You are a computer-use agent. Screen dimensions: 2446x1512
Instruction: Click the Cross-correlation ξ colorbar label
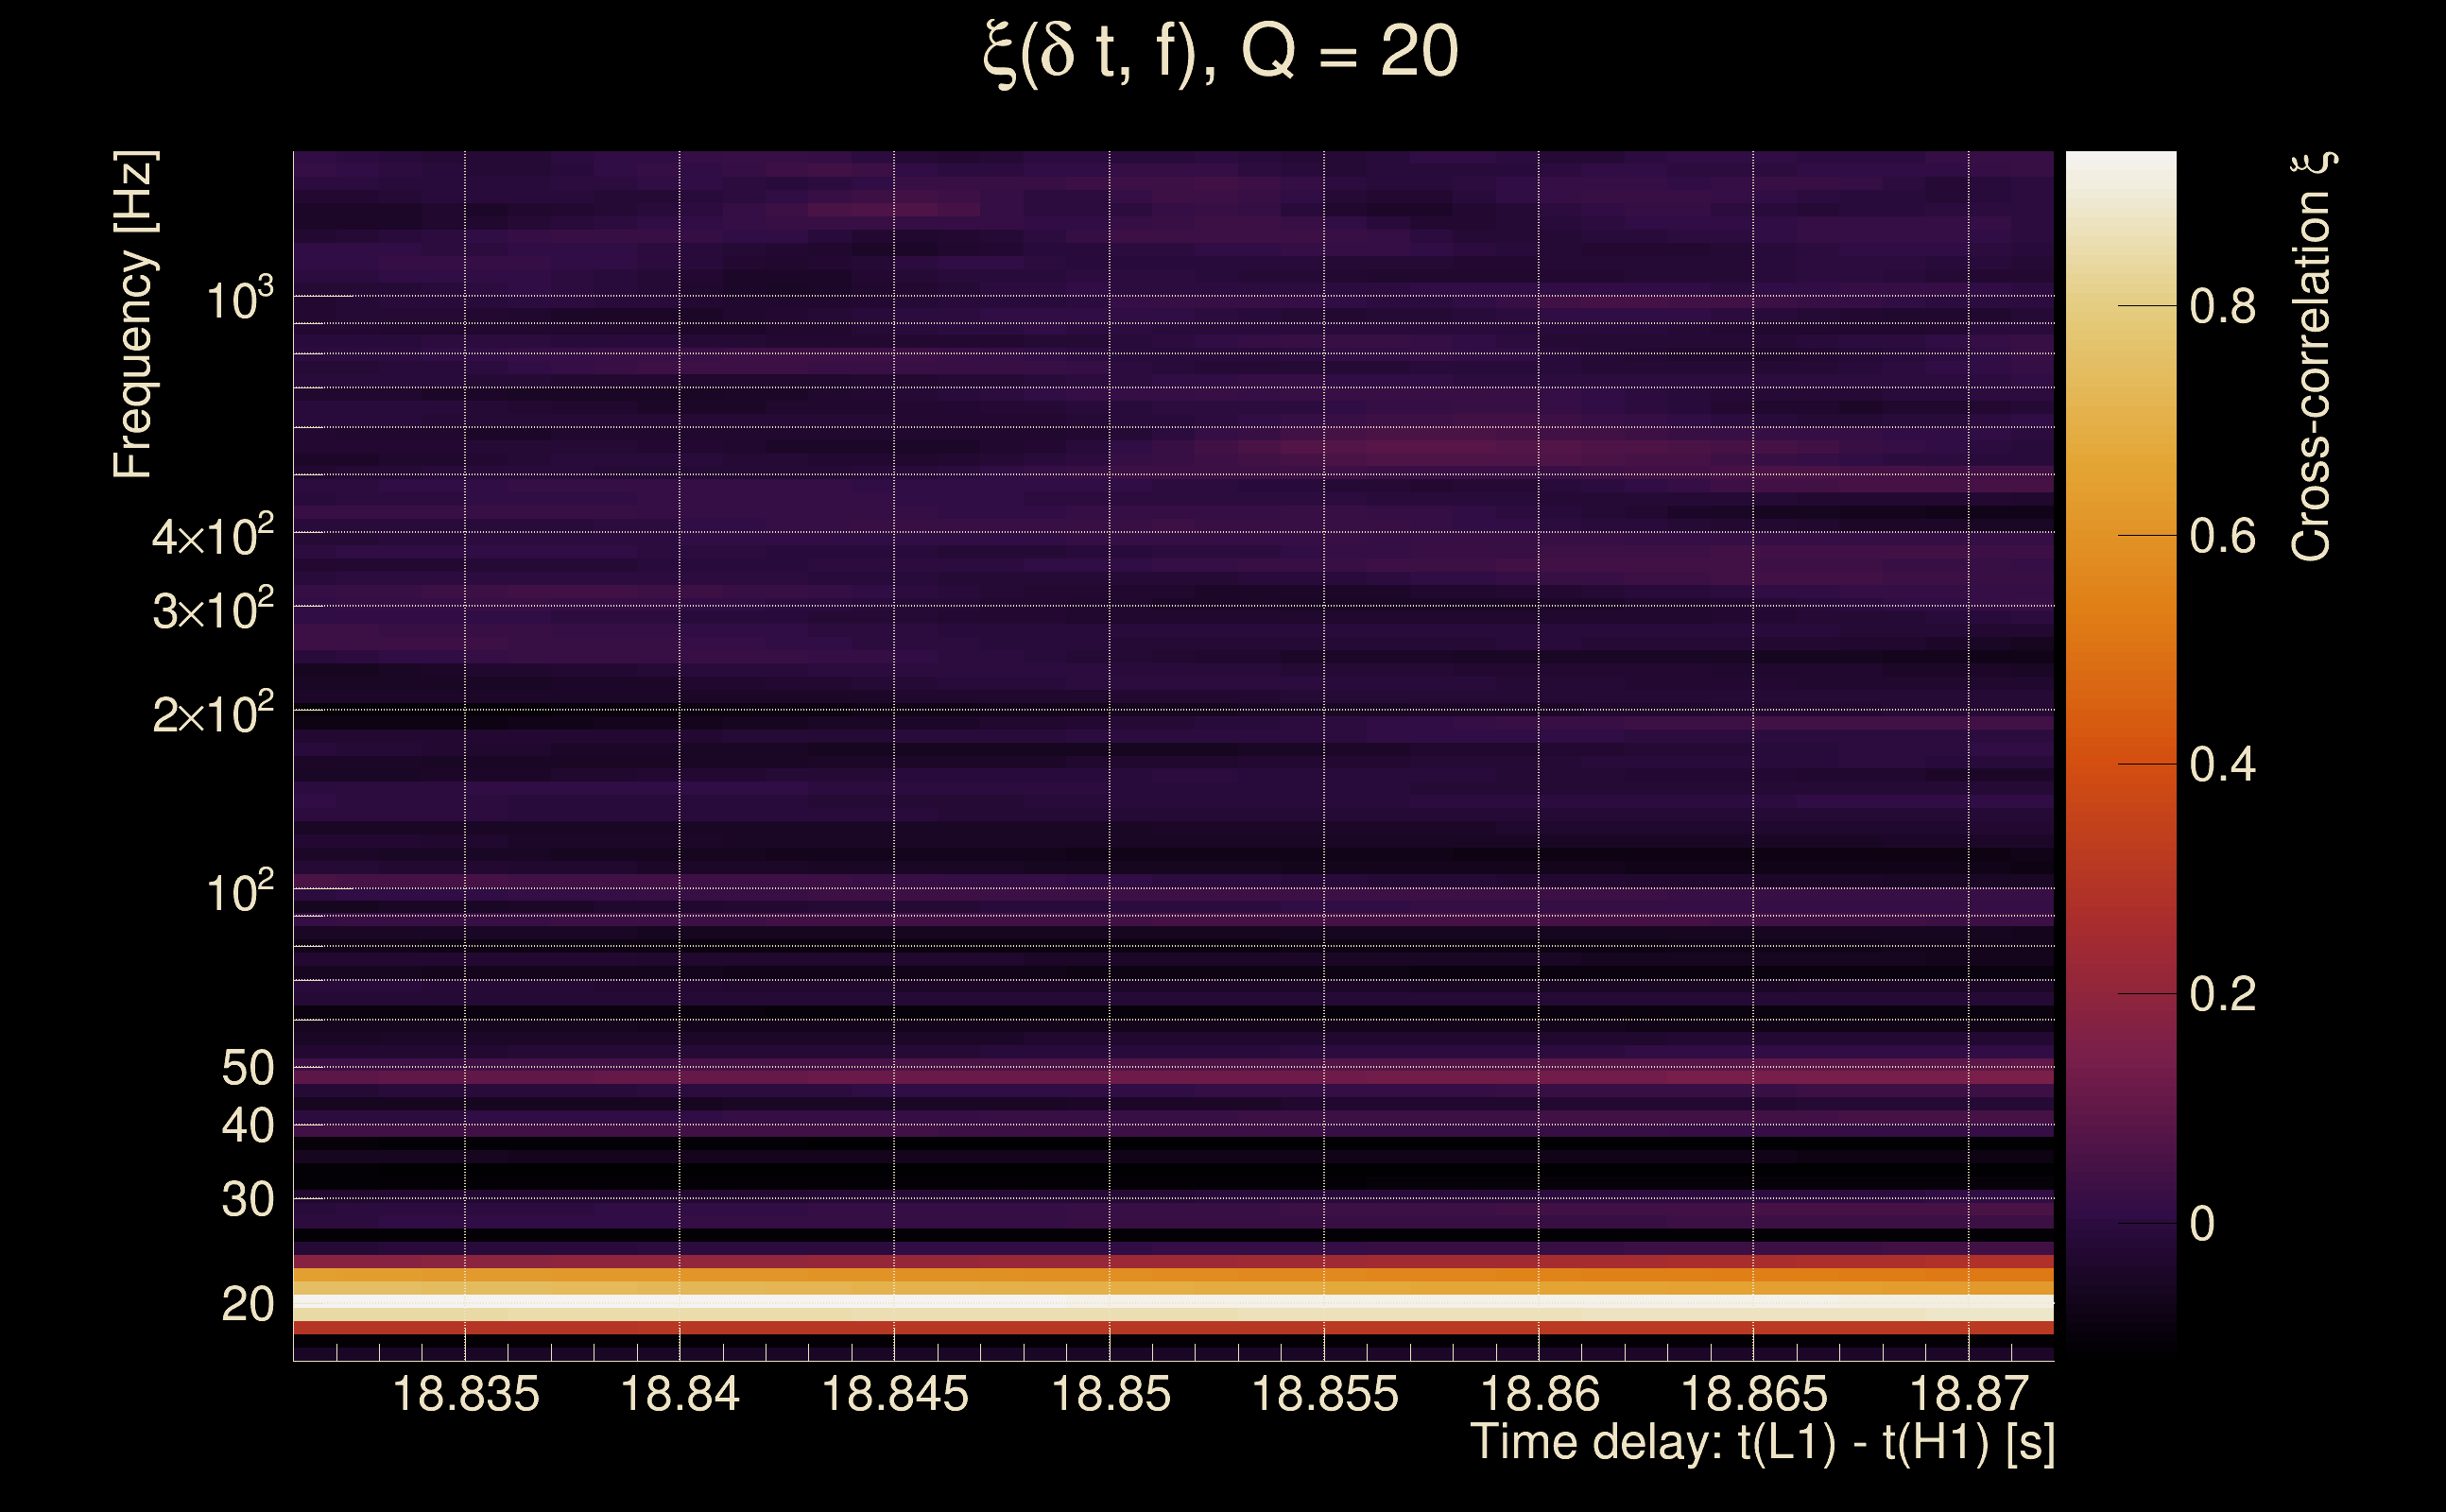[2313, 356]
